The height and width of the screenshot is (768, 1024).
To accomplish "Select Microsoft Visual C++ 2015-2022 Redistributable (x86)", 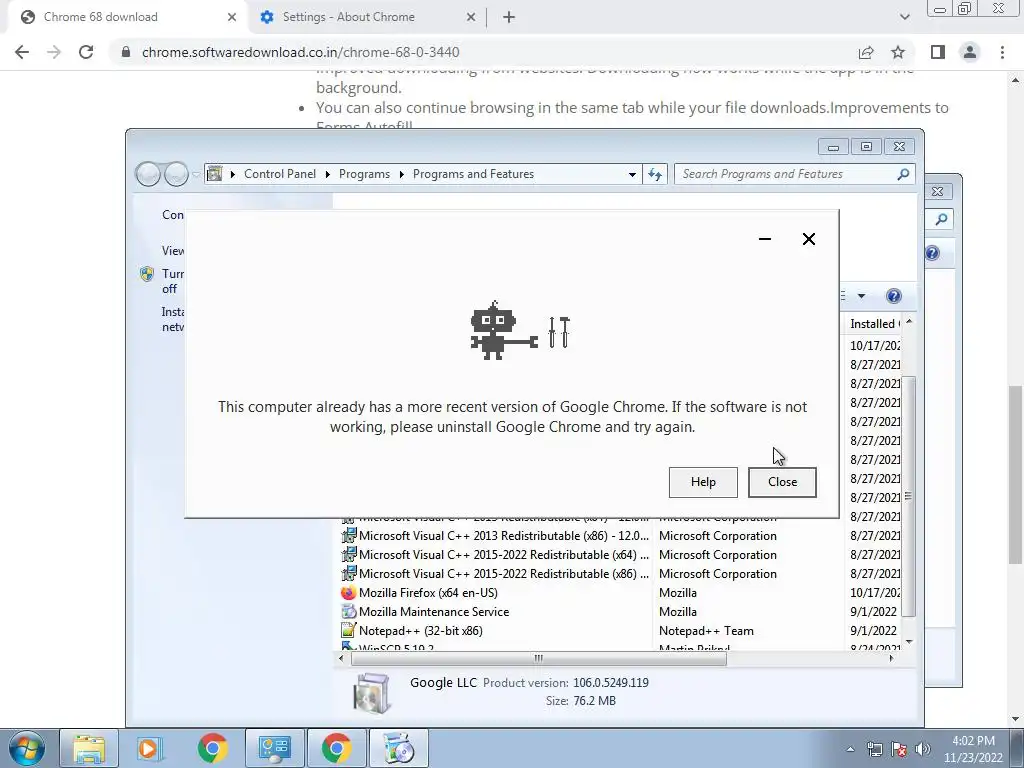I will coord(503,574).
